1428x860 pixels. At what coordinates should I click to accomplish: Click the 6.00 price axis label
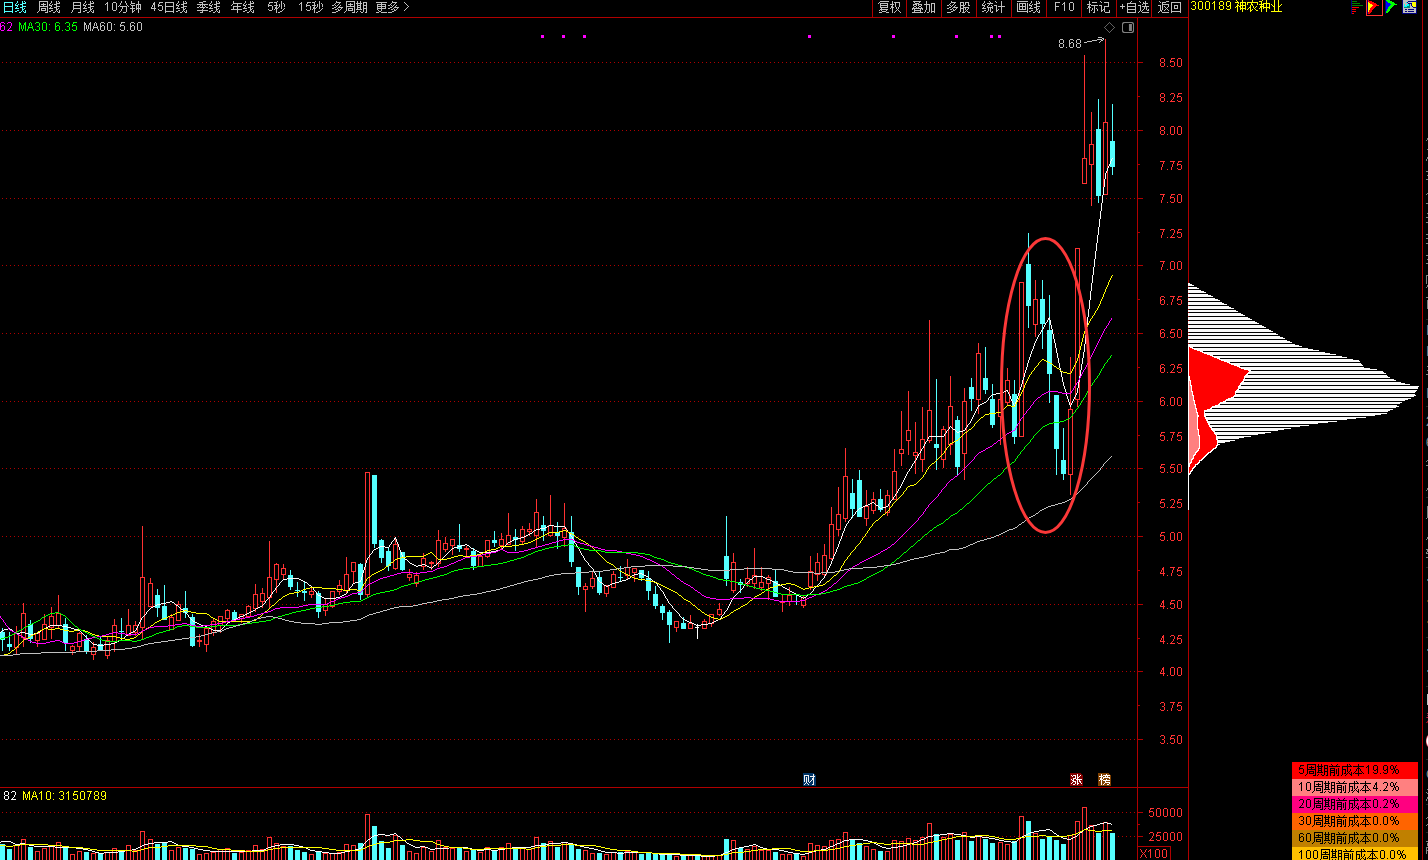tap(1170, 402)
